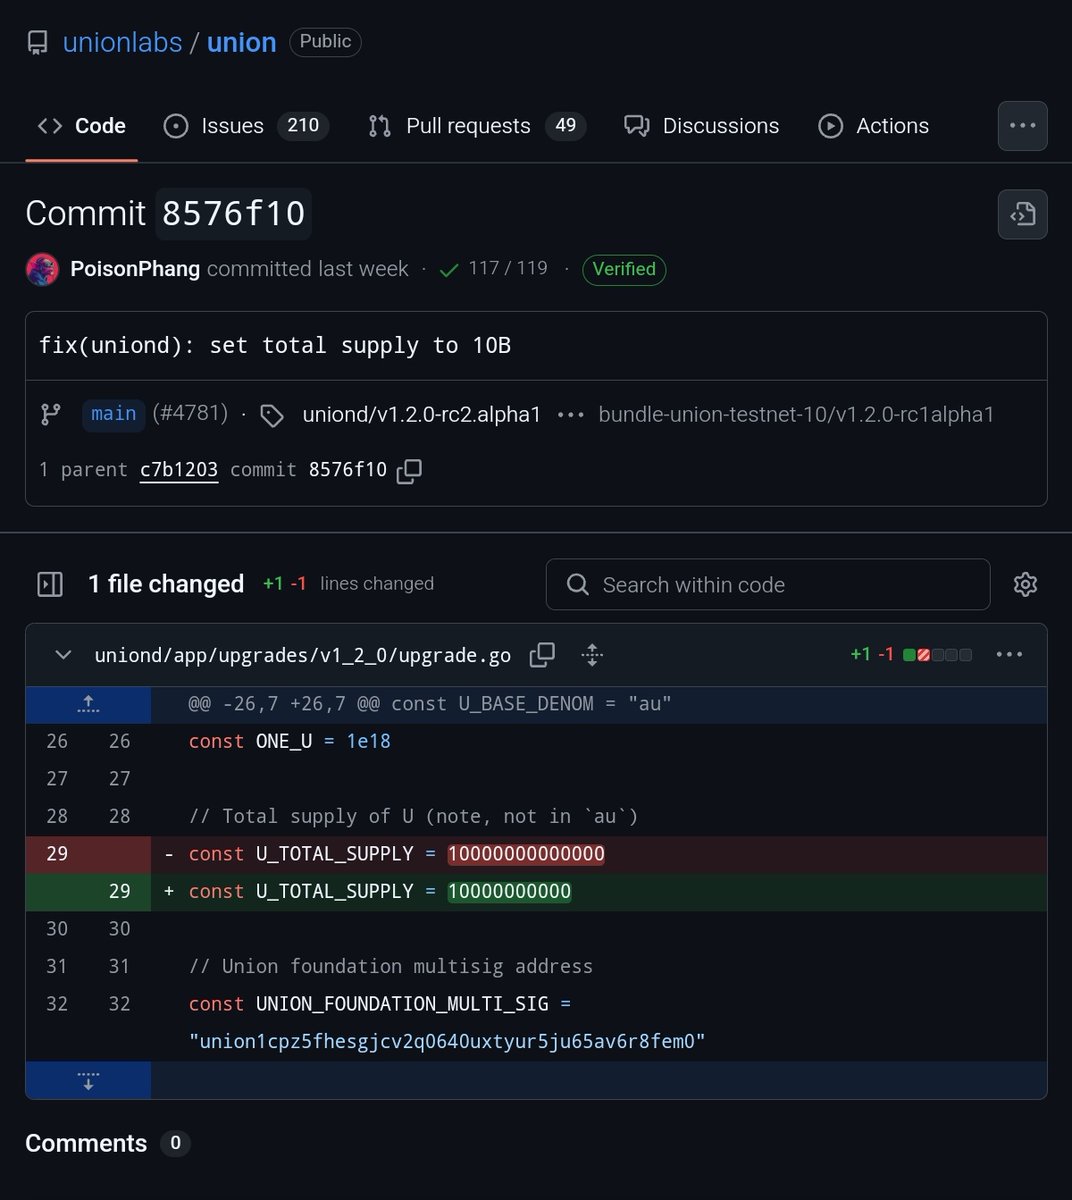The height and width of the screenshot is (1200, 1072).
Task: Open the upgrade.go file path link
Action: (302, 656)
